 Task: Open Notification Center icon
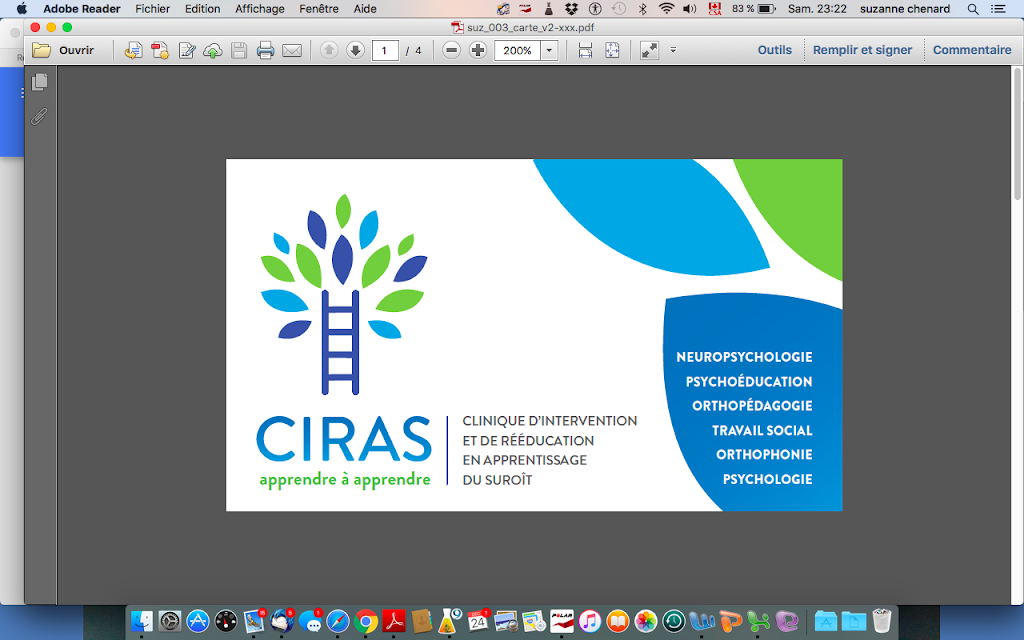pos(998,9)
